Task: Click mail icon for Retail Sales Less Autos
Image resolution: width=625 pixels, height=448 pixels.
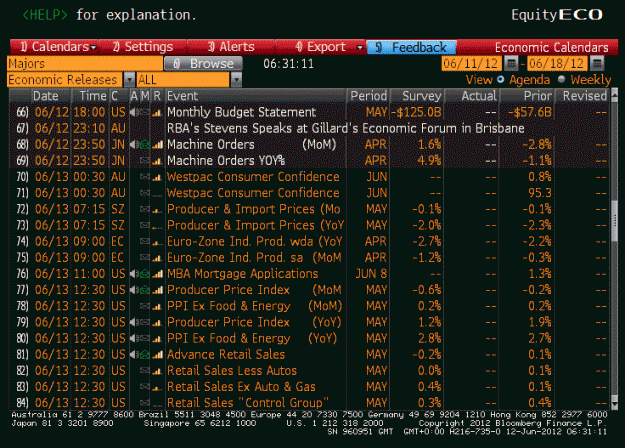Action: 145,371
